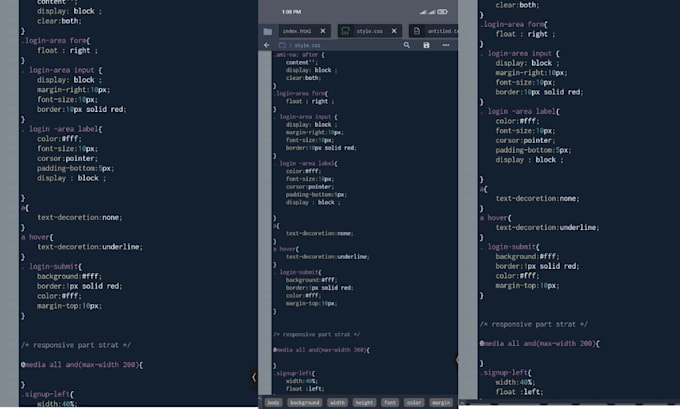Click the green CSS file-type icon
This screenshot has width=680, height=409.
point(345,31)
